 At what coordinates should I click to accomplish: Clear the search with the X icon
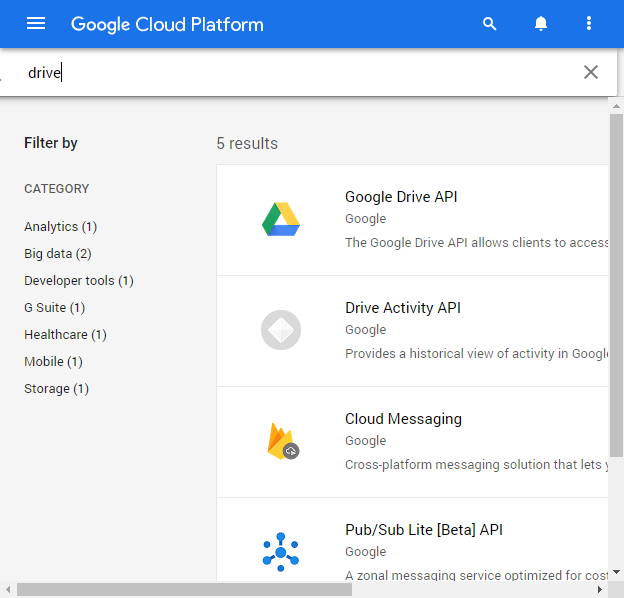591,72
